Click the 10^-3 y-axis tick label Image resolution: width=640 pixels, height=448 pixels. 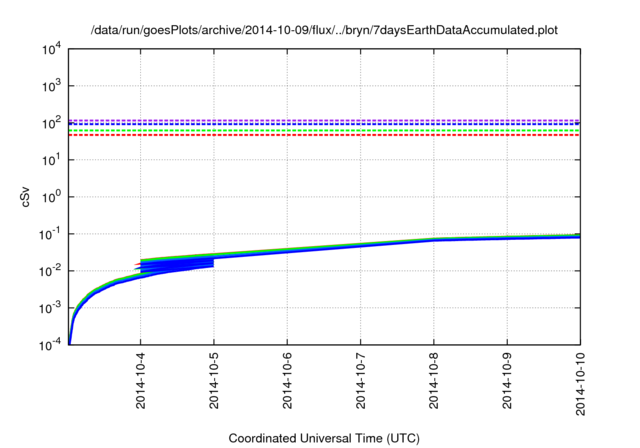pyautogui.click(x=50, y=308)
